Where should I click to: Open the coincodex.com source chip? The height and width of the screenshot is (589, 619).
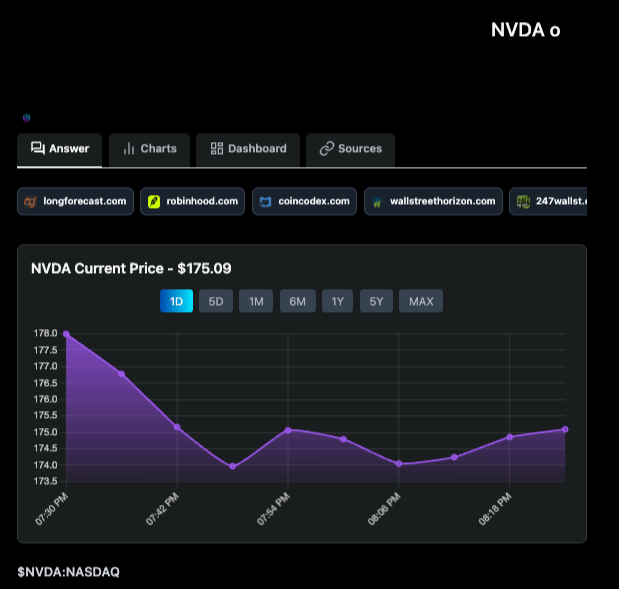pos(304,201)
